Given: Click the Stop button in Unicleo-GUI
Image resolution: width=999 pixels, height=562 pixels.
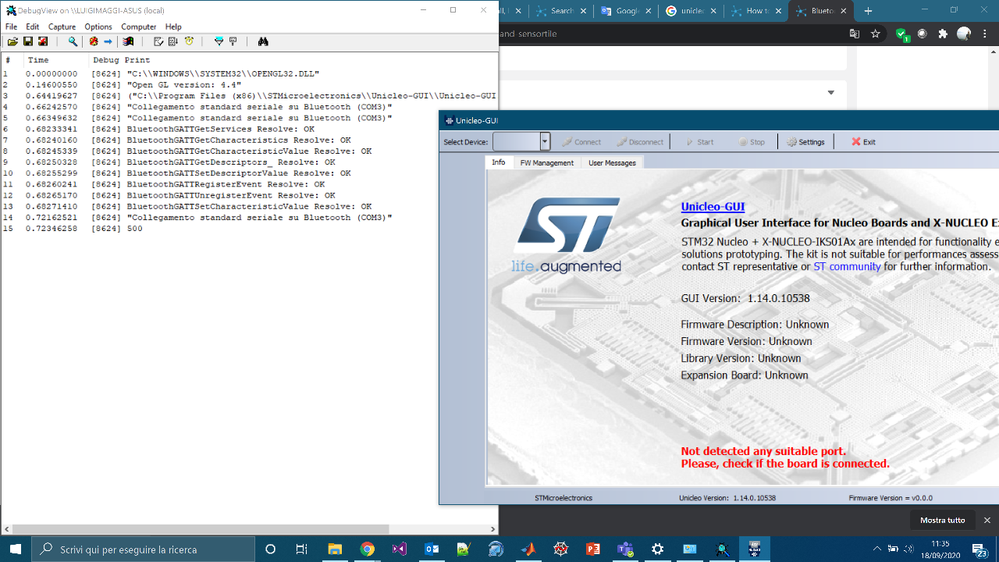Looking at the screenshot, I should coord(752,142).
